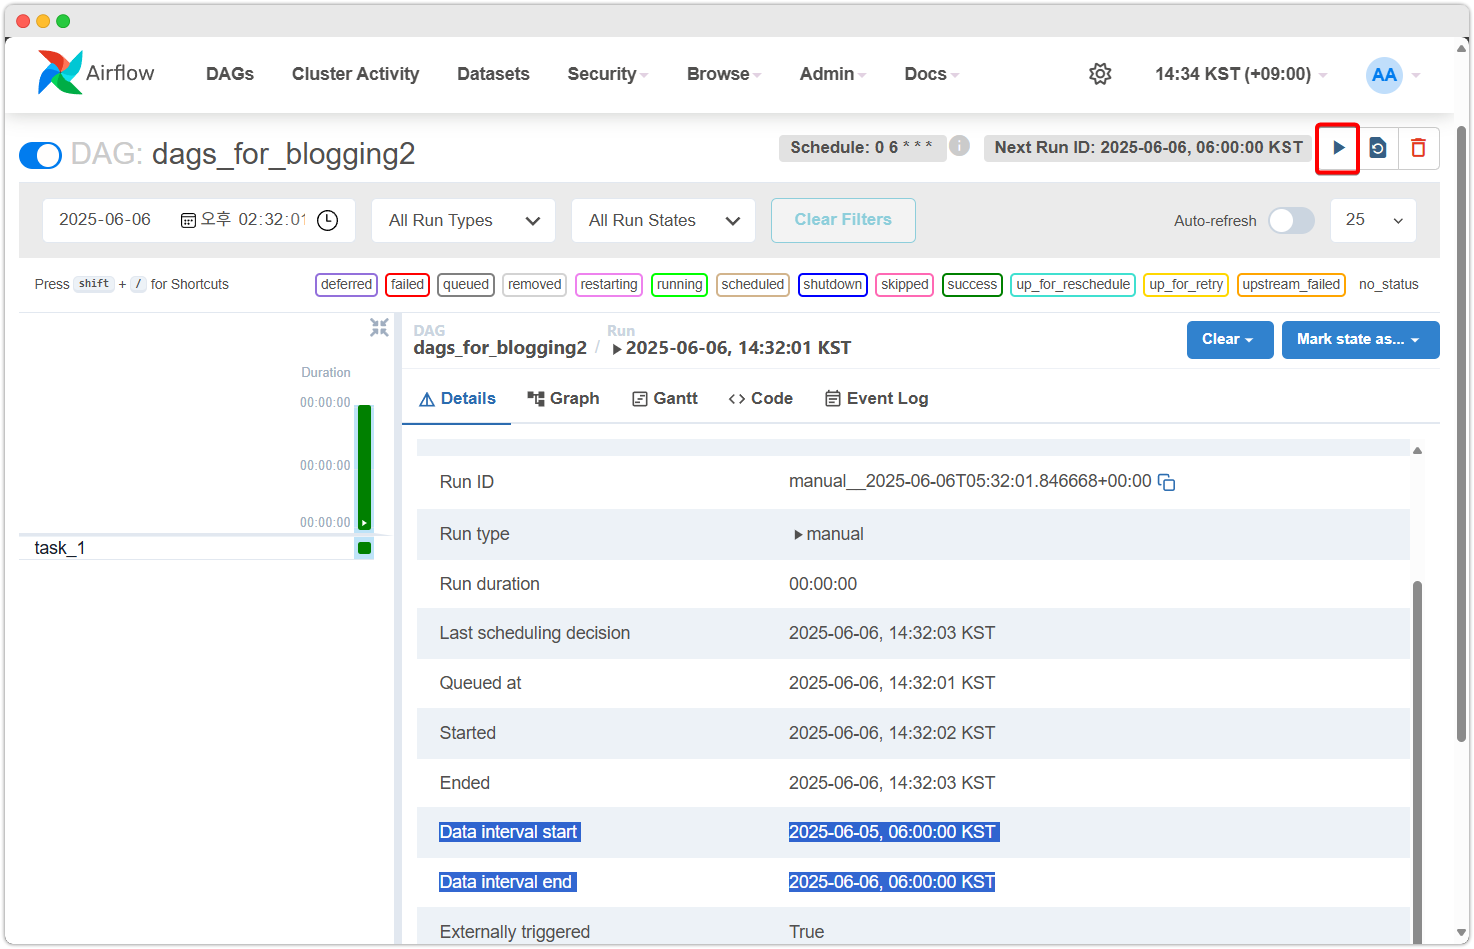Click the scheduled state legend tag
Screen dimensions: 1474x949
tap(753, 285)
